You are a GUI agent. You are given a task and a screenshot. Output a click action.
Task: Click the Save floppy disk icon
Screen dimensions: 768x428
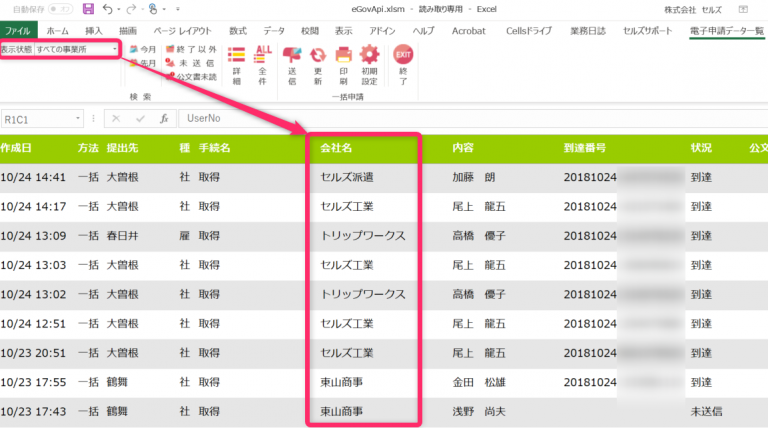tap(88, 9)
